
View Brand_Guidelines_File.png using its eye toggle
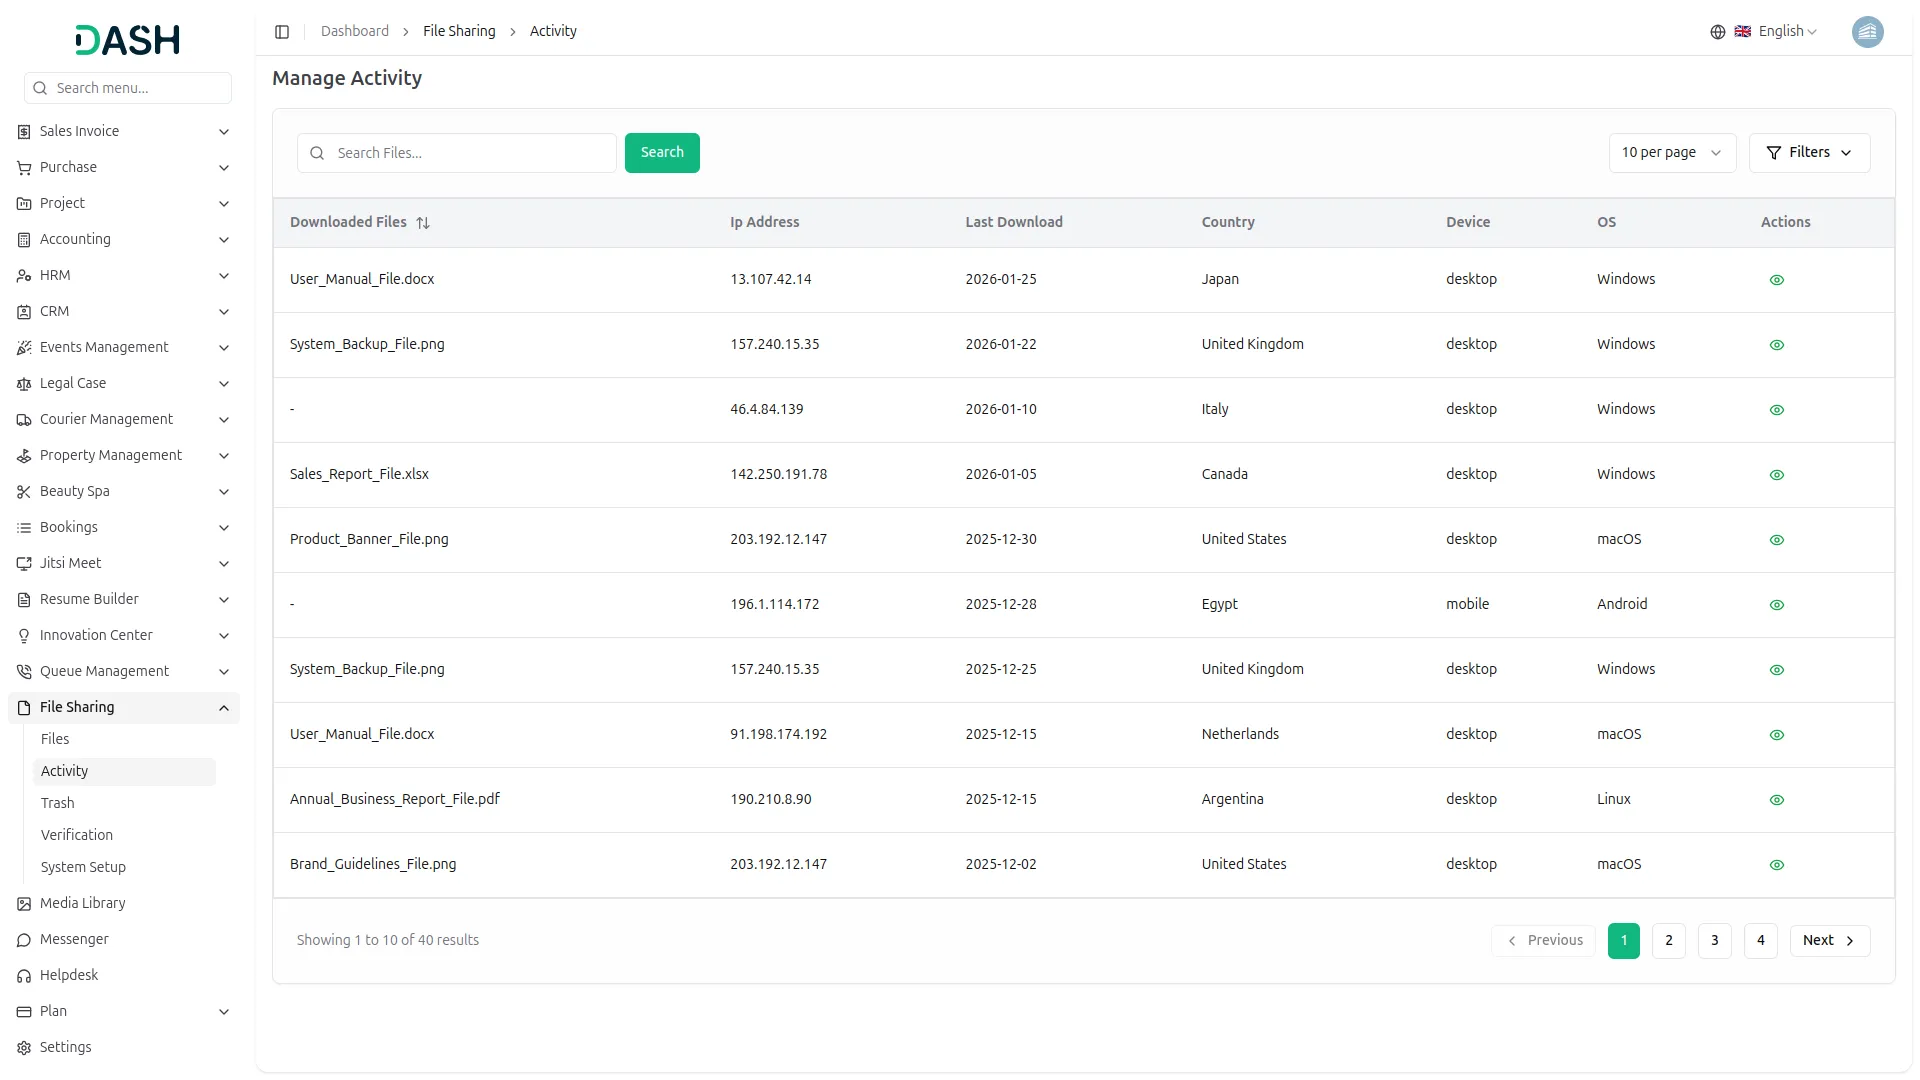point(1776,865)
